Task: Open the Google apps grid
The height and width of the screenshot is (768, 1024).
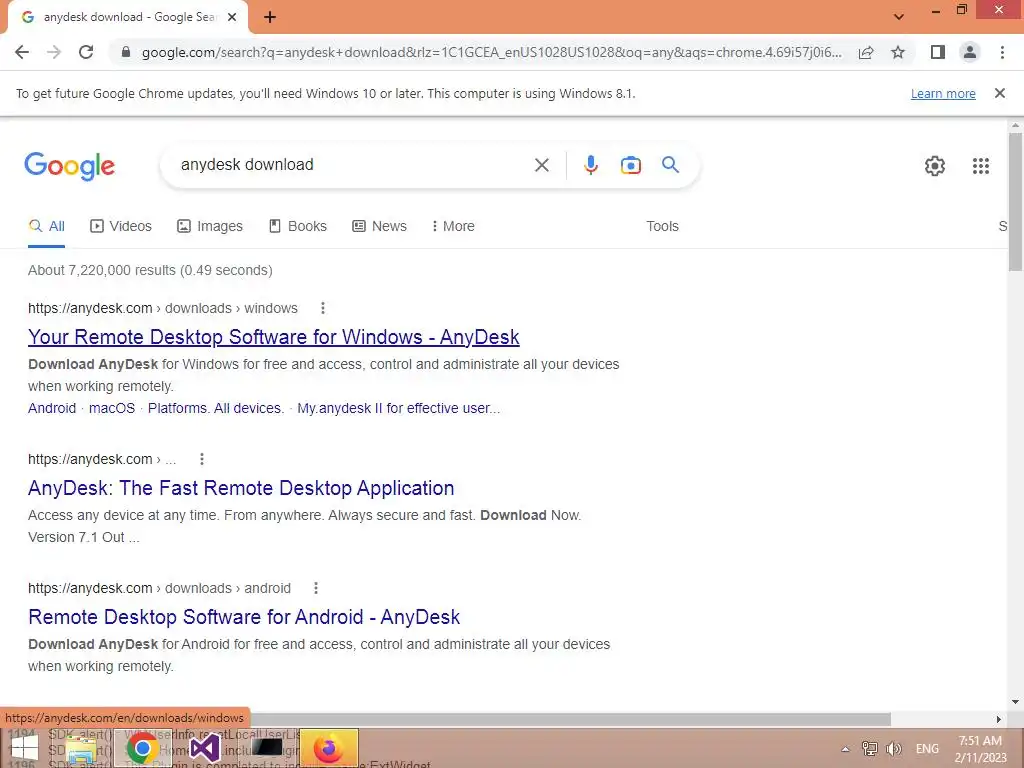Action: [x=981, y=166]
